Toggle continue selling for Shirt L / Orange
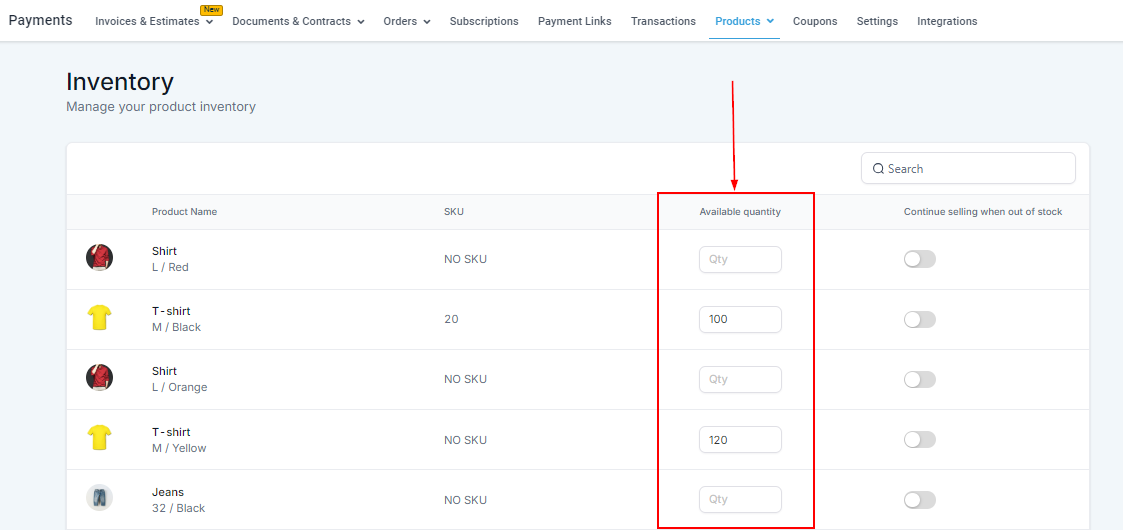Viewport: 1123px width, 530px height. pyautogui.click(x=920, y=380)
